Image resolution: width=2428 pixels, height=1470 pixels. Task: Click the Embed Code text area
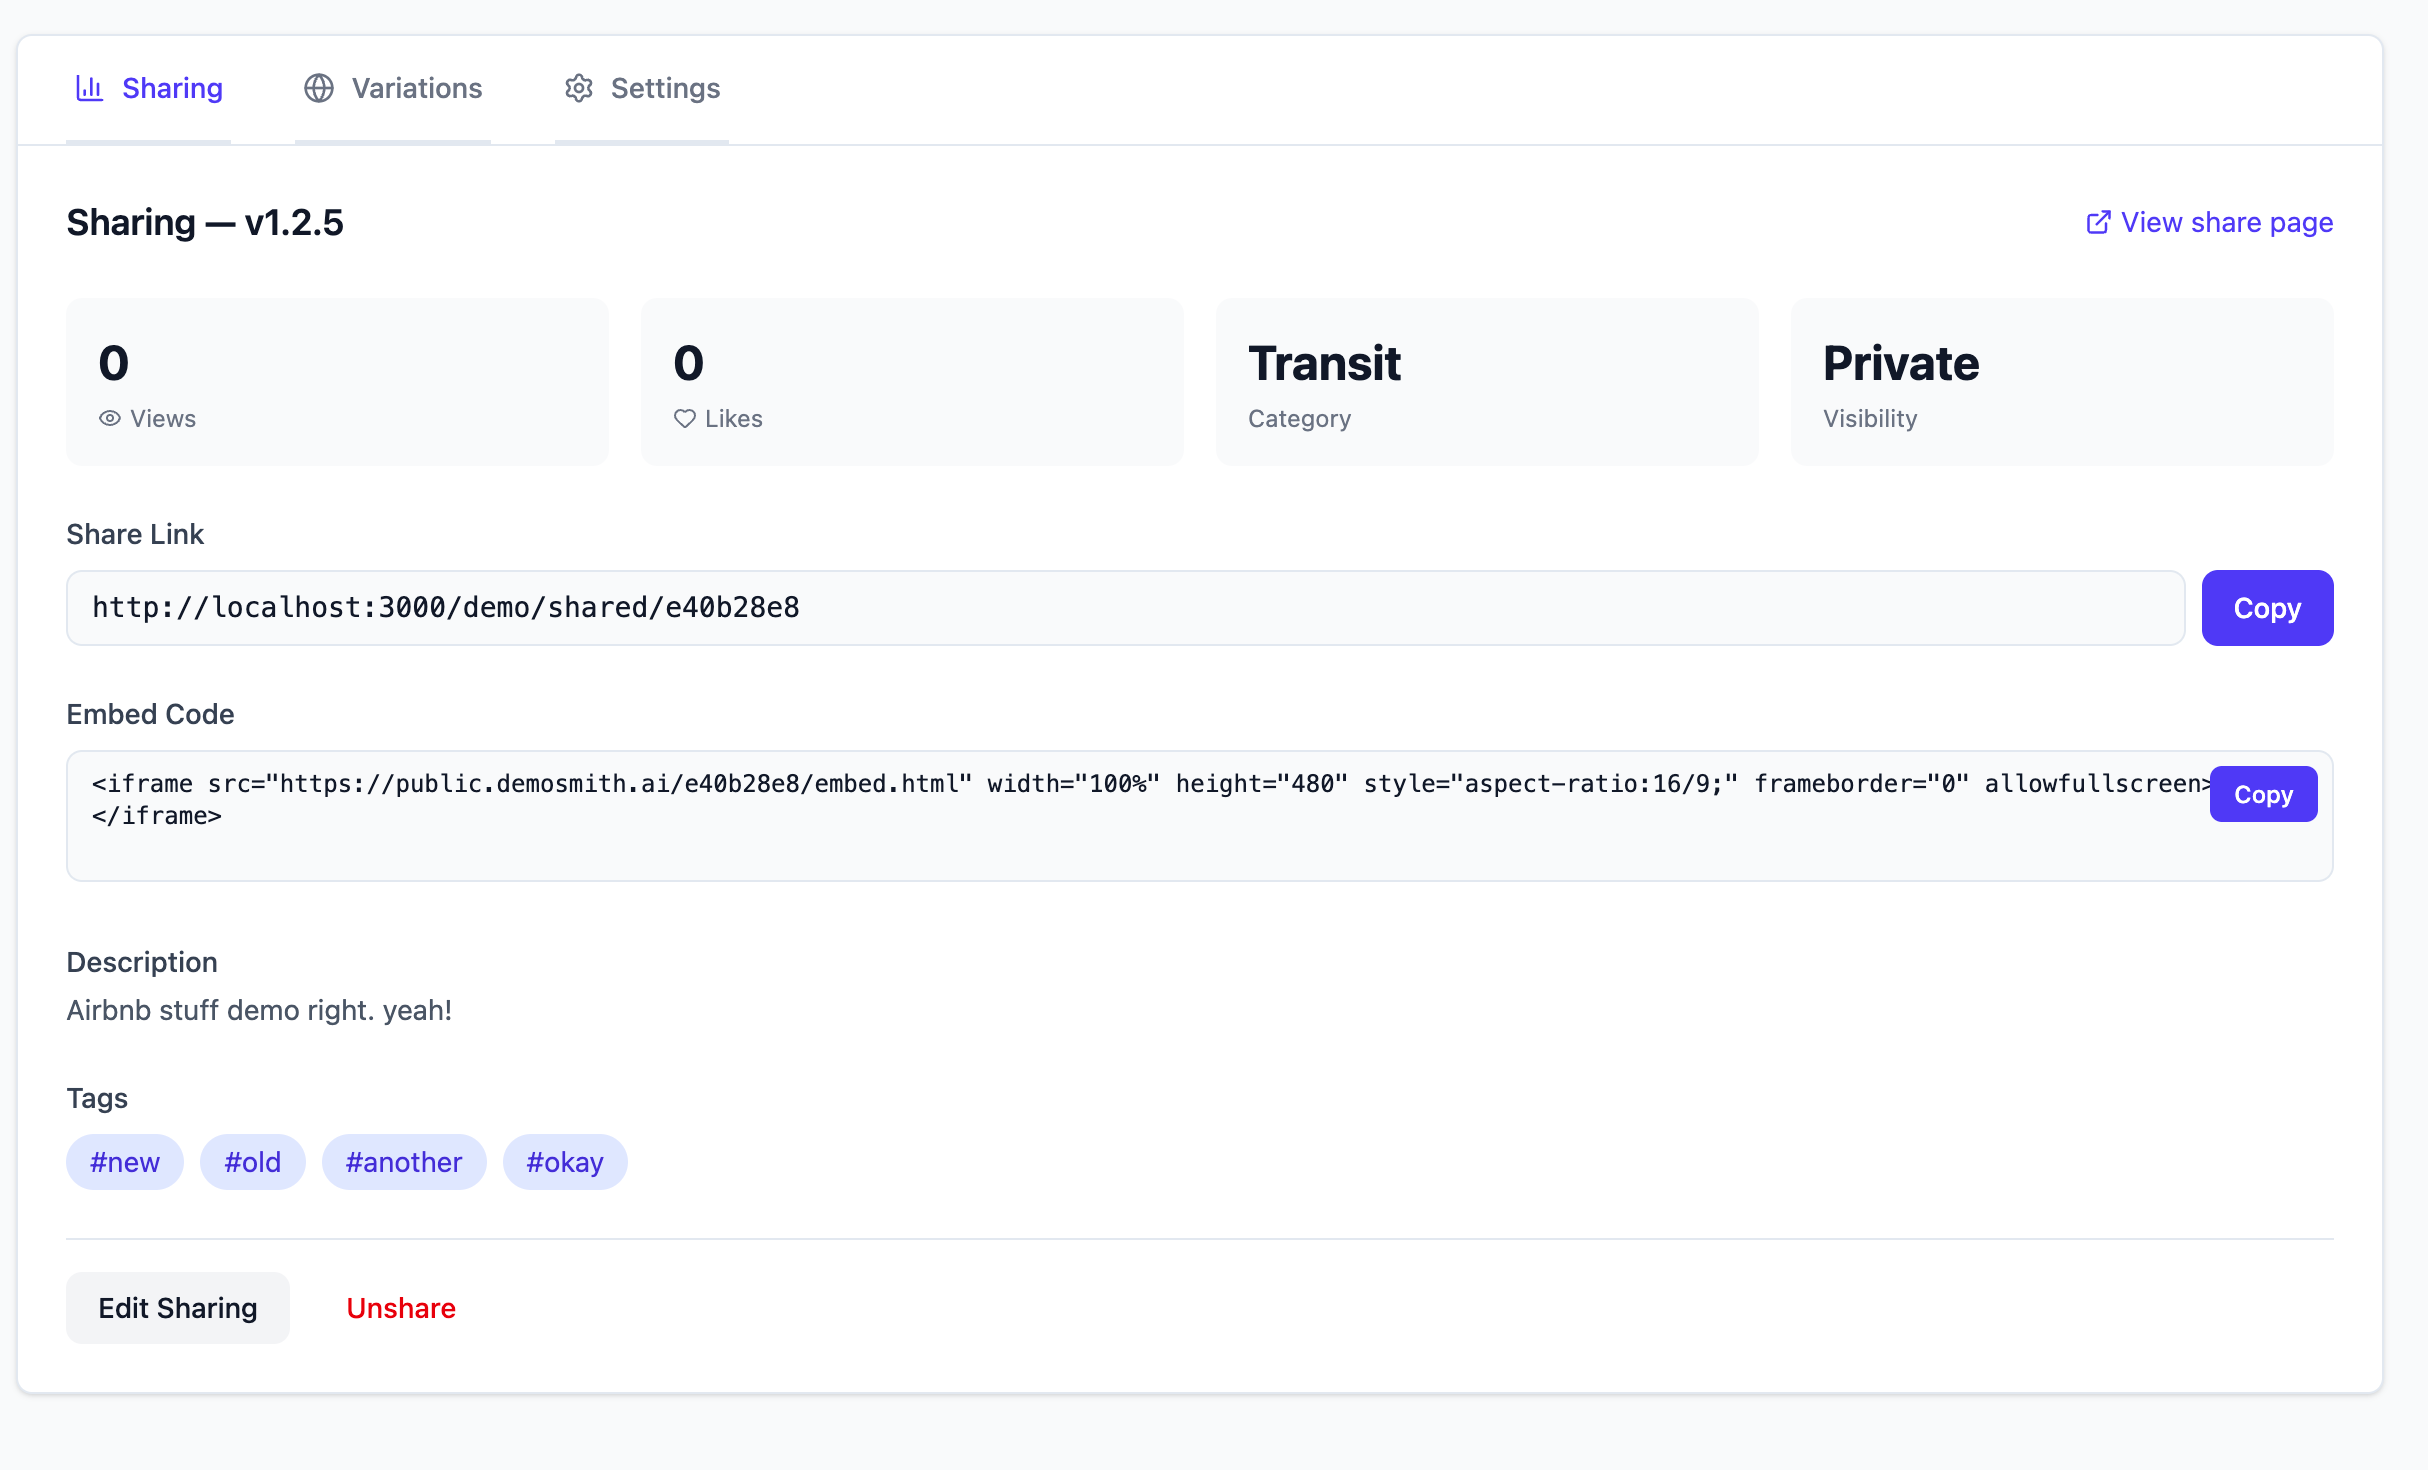pyautogui.click(x=1100, y=815)
